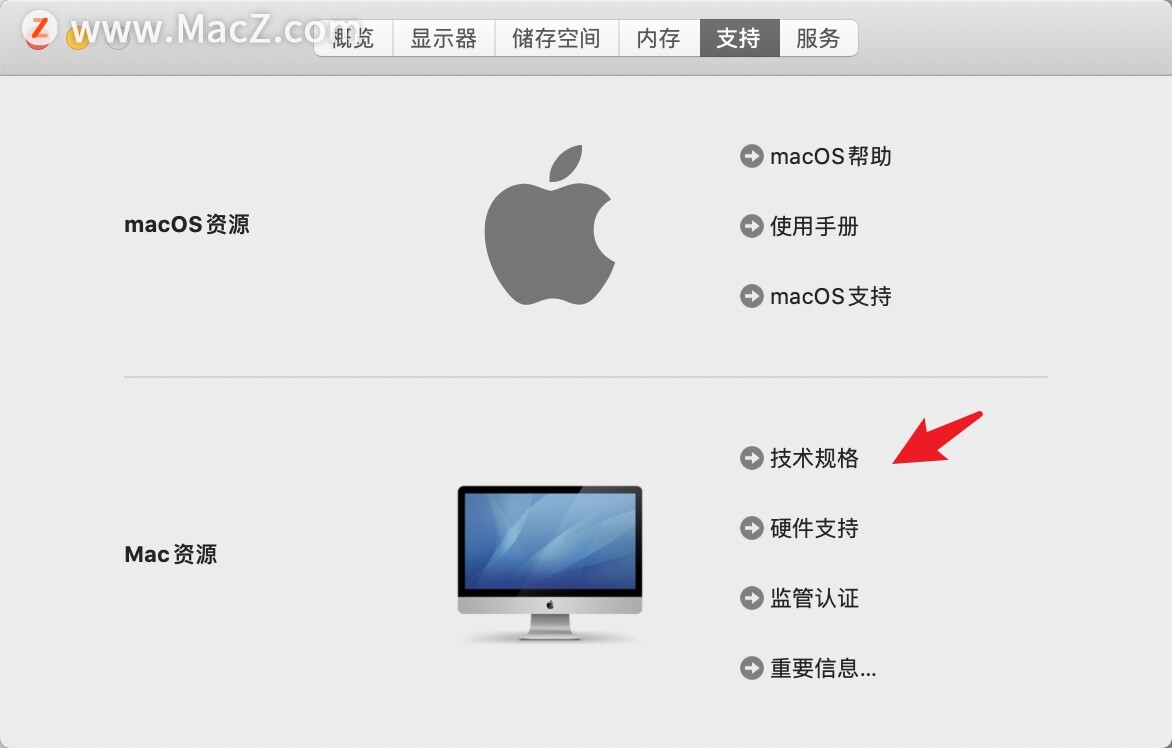The width and height of the screenshot is (1172, 748).
Task: Click the arrow icon beside 使用手册
Action: tap(751, 226)
